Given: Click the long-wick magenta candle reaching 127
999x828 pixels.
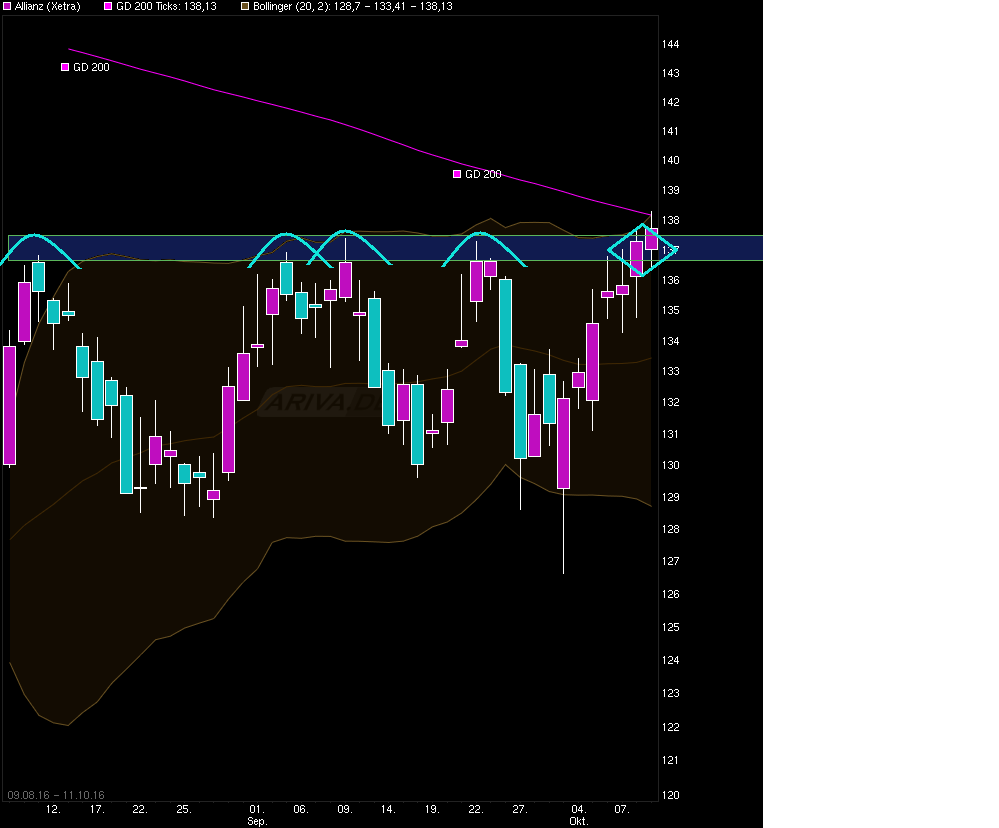Looking at the screenshot, I should point(563,443).
